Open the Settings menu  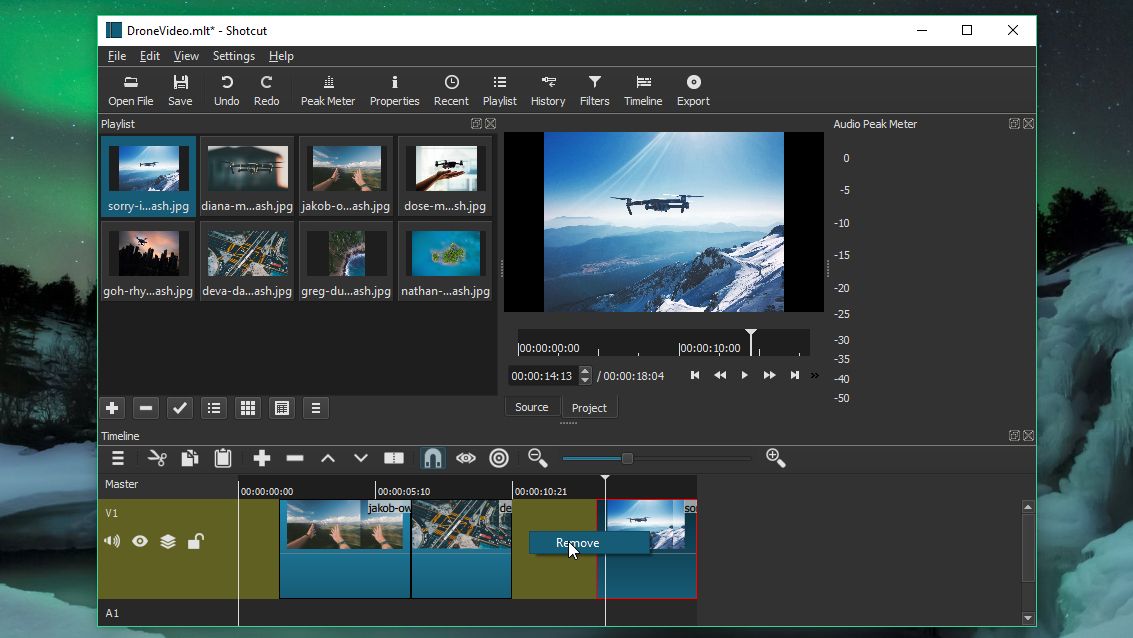tap(233, 56)
